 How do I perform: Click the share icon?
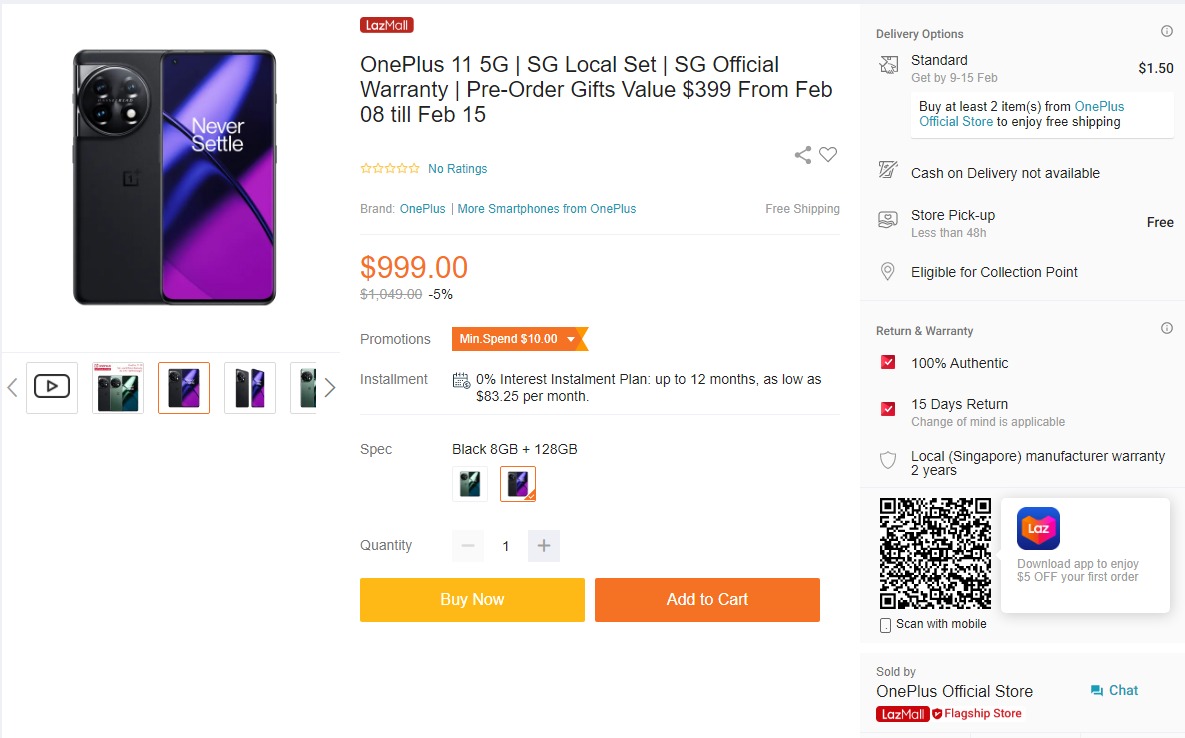point(802,155)
